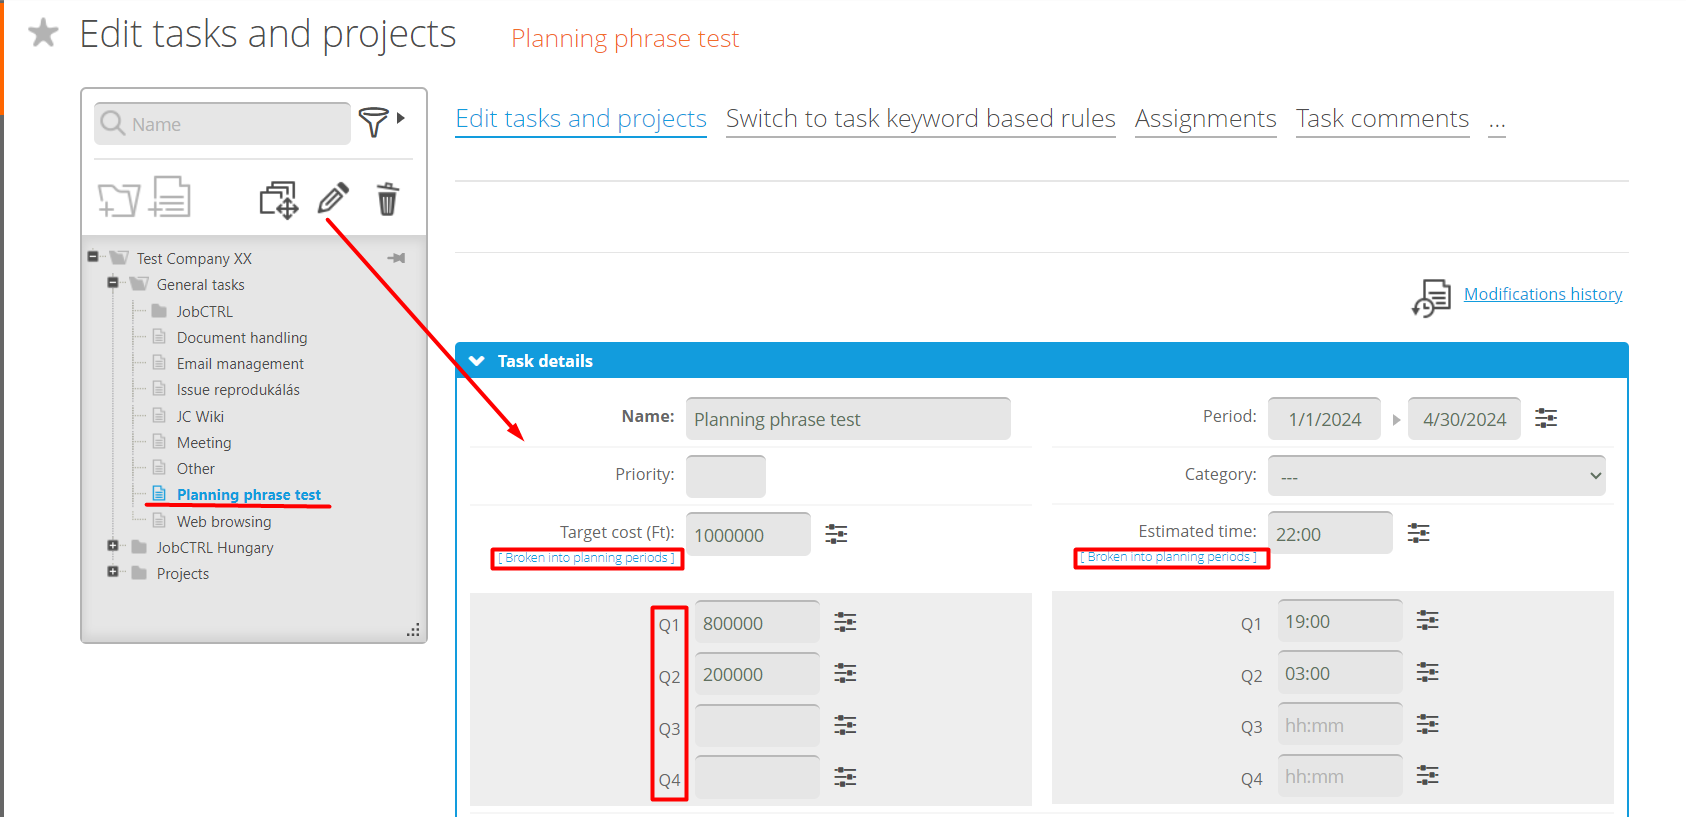Collapse the Task details section
This screenshot has width=1686, height=817.
coord(477,361)
